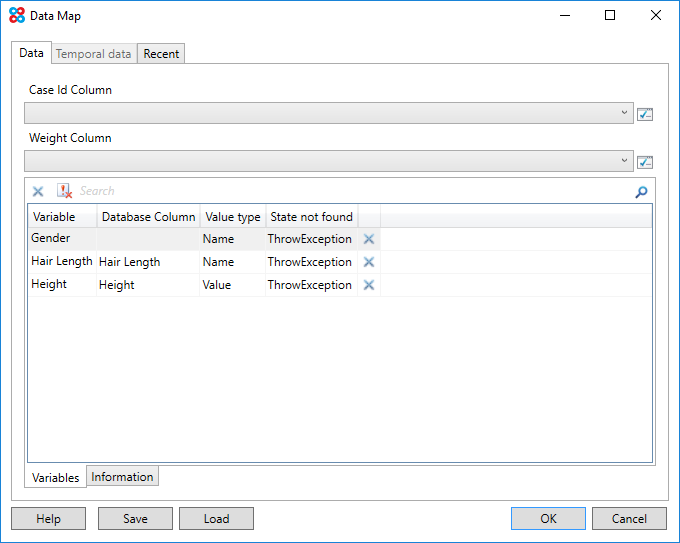Click the delete X icon in the variables toolbar
The image size is (680, 543).
(x=38, y=191)
